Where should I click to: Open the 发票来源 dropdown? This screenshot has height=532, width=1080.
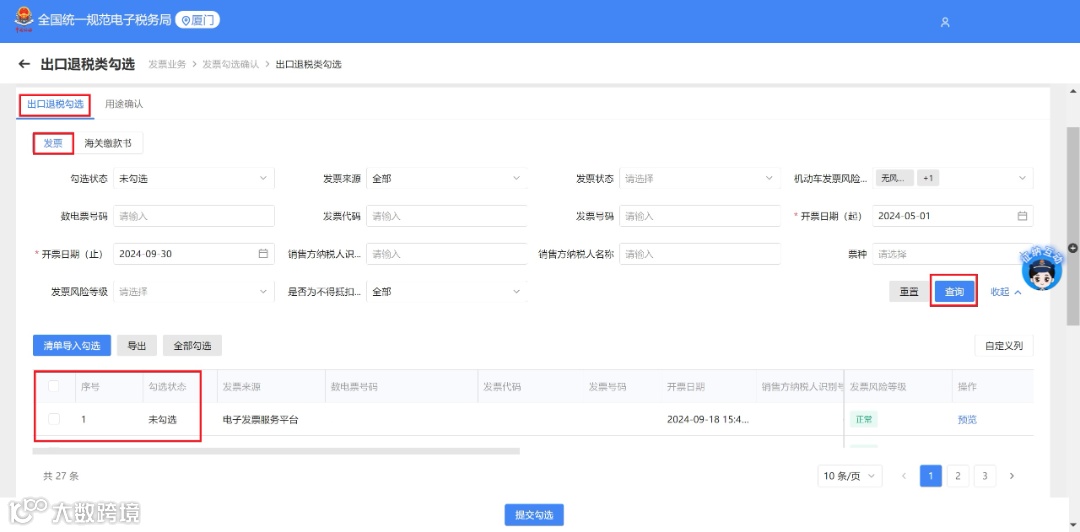click(446, 178)
